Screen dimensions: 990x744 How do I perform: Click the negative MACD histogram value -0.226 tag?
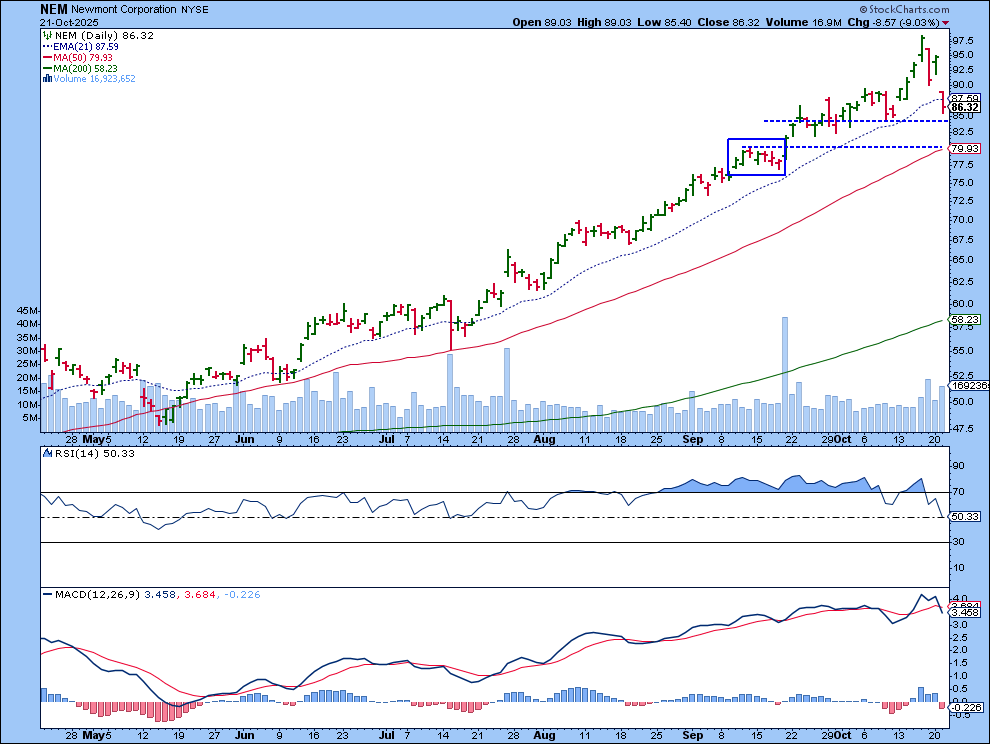964,708
